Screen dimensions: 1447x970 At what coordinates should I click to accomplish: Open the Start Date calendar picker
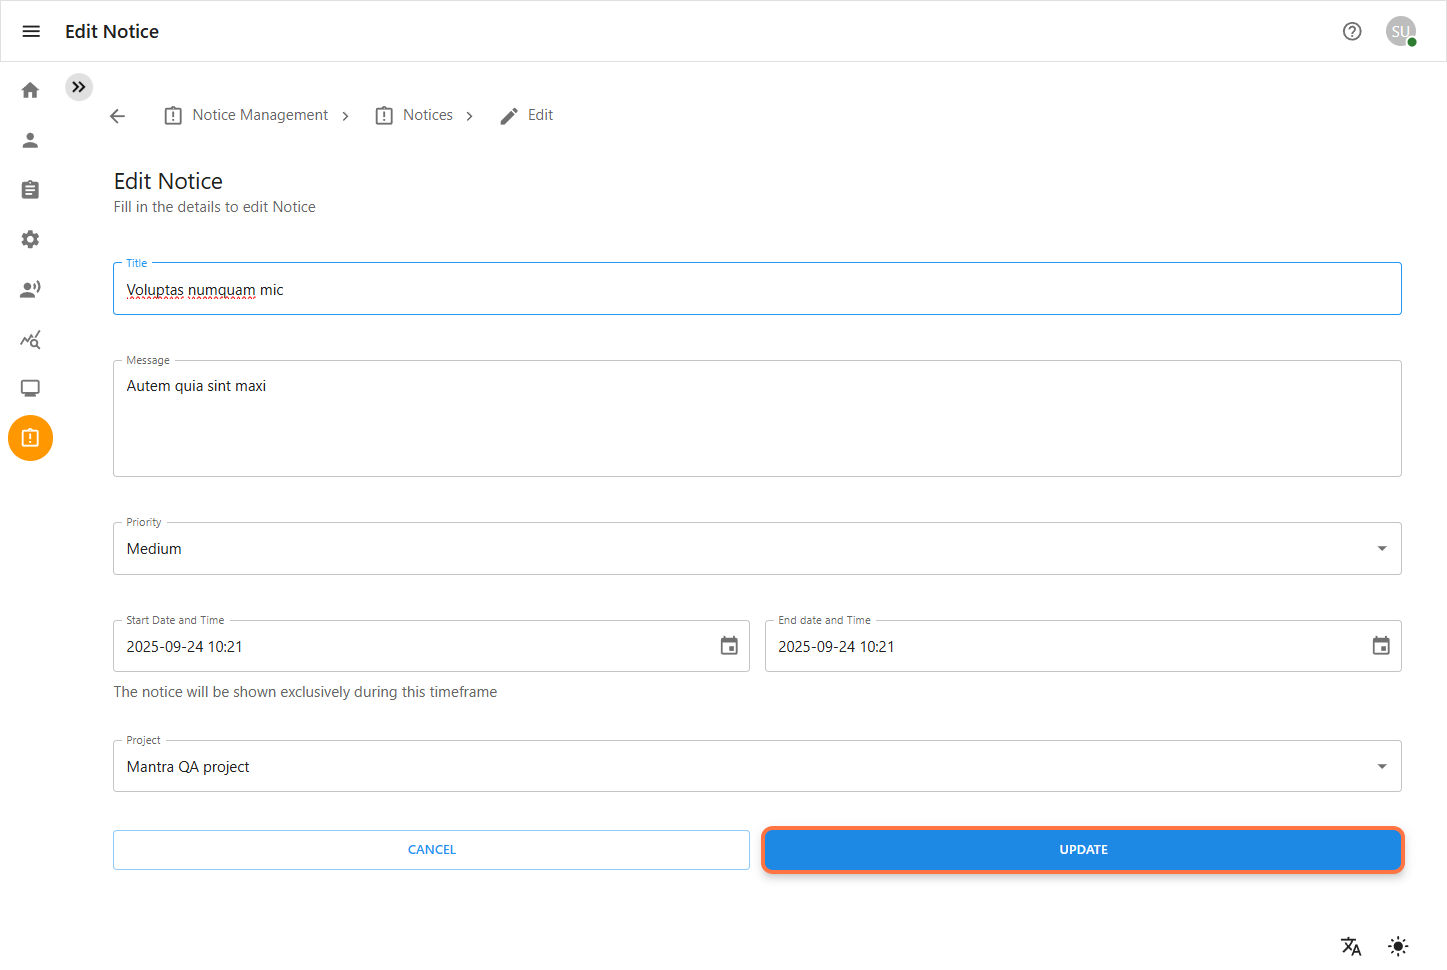(728, 646)
